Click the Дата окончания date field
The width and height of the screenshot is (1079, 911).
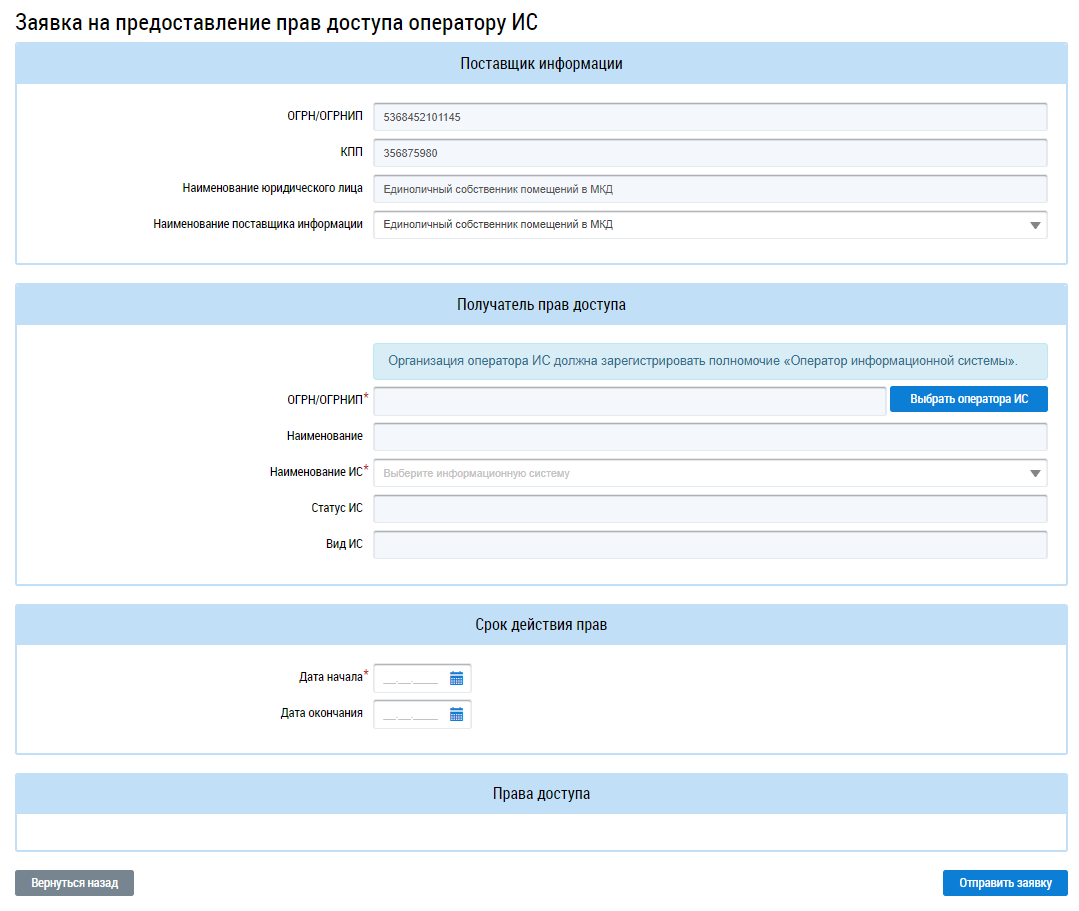(411, 715)
